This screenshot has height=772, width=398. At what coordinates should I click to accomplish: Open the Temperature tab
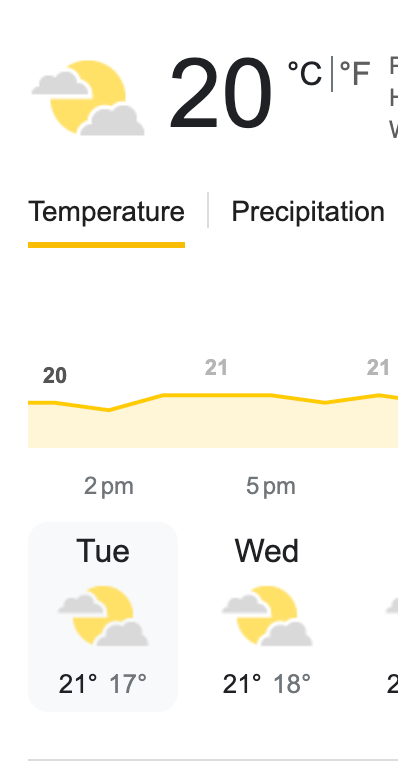[x=106, y=212]
